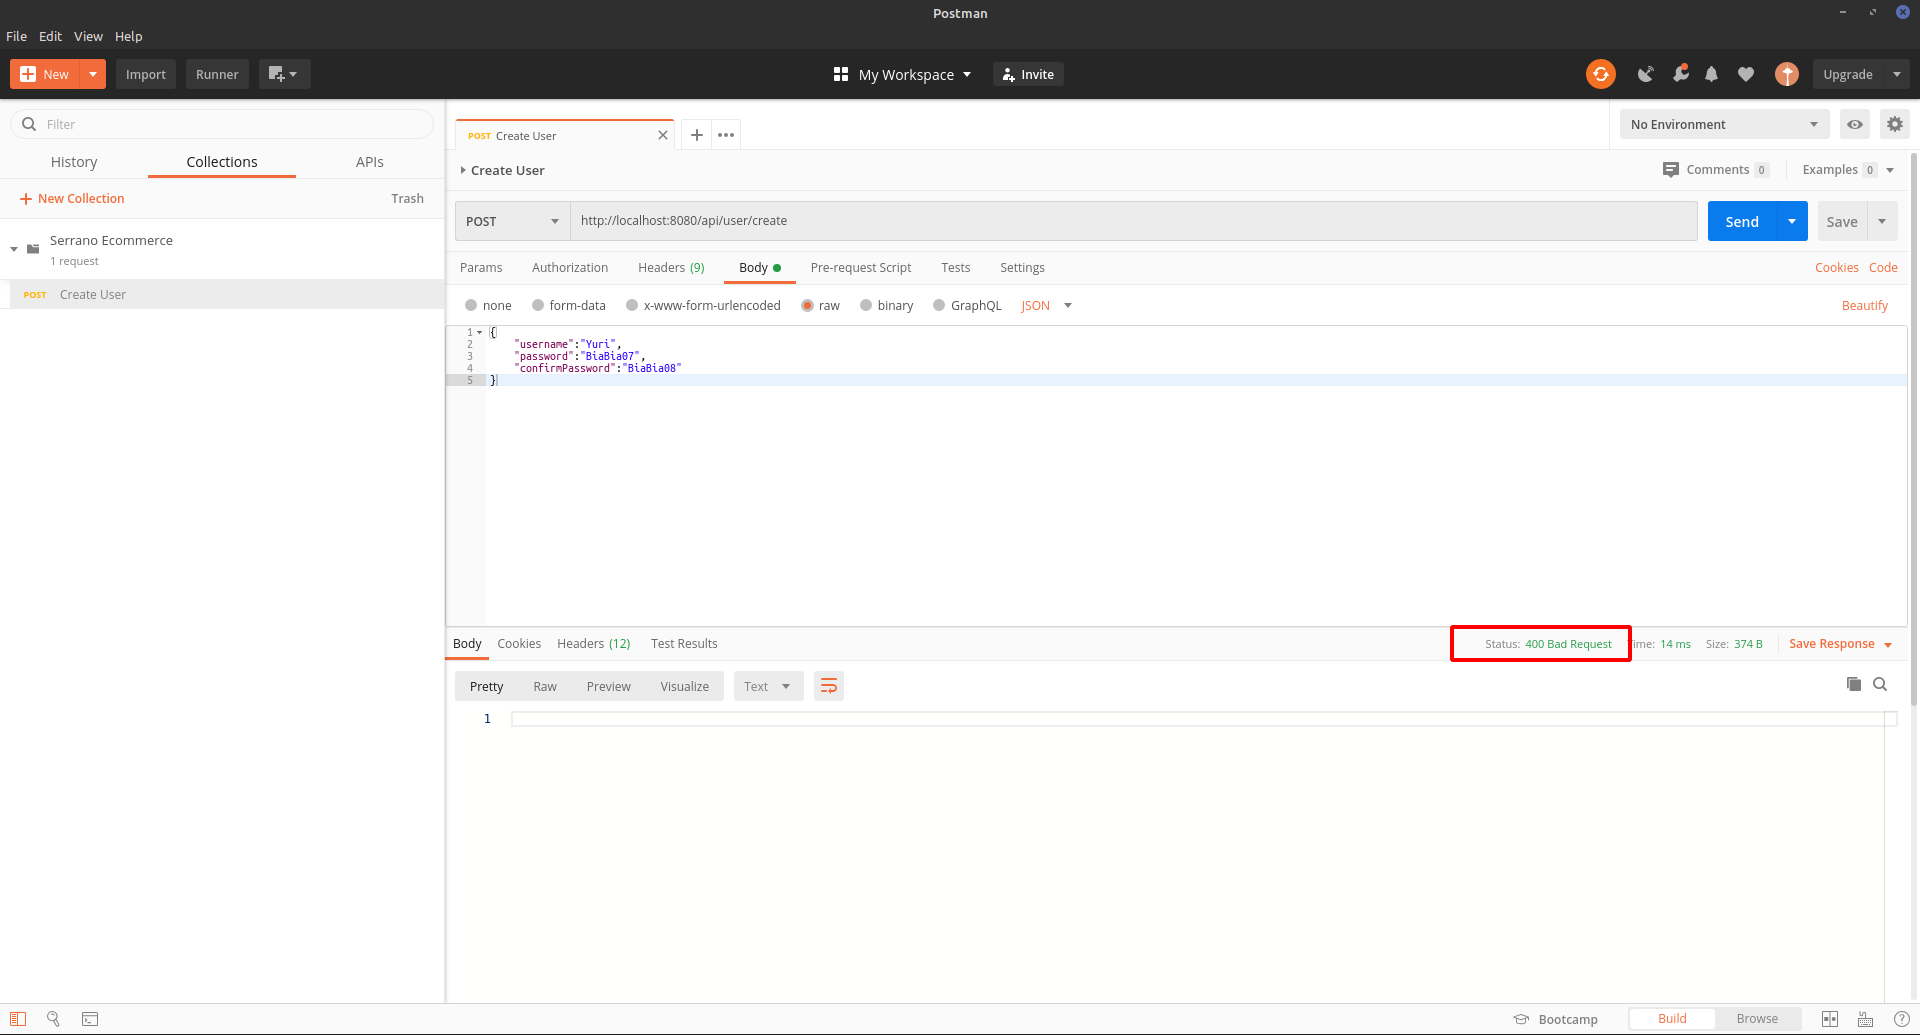The height and width of the screenshot is (1035, 1920).
Task: Open the wrench settings icon in header
Action: (x=1680, y=73)
